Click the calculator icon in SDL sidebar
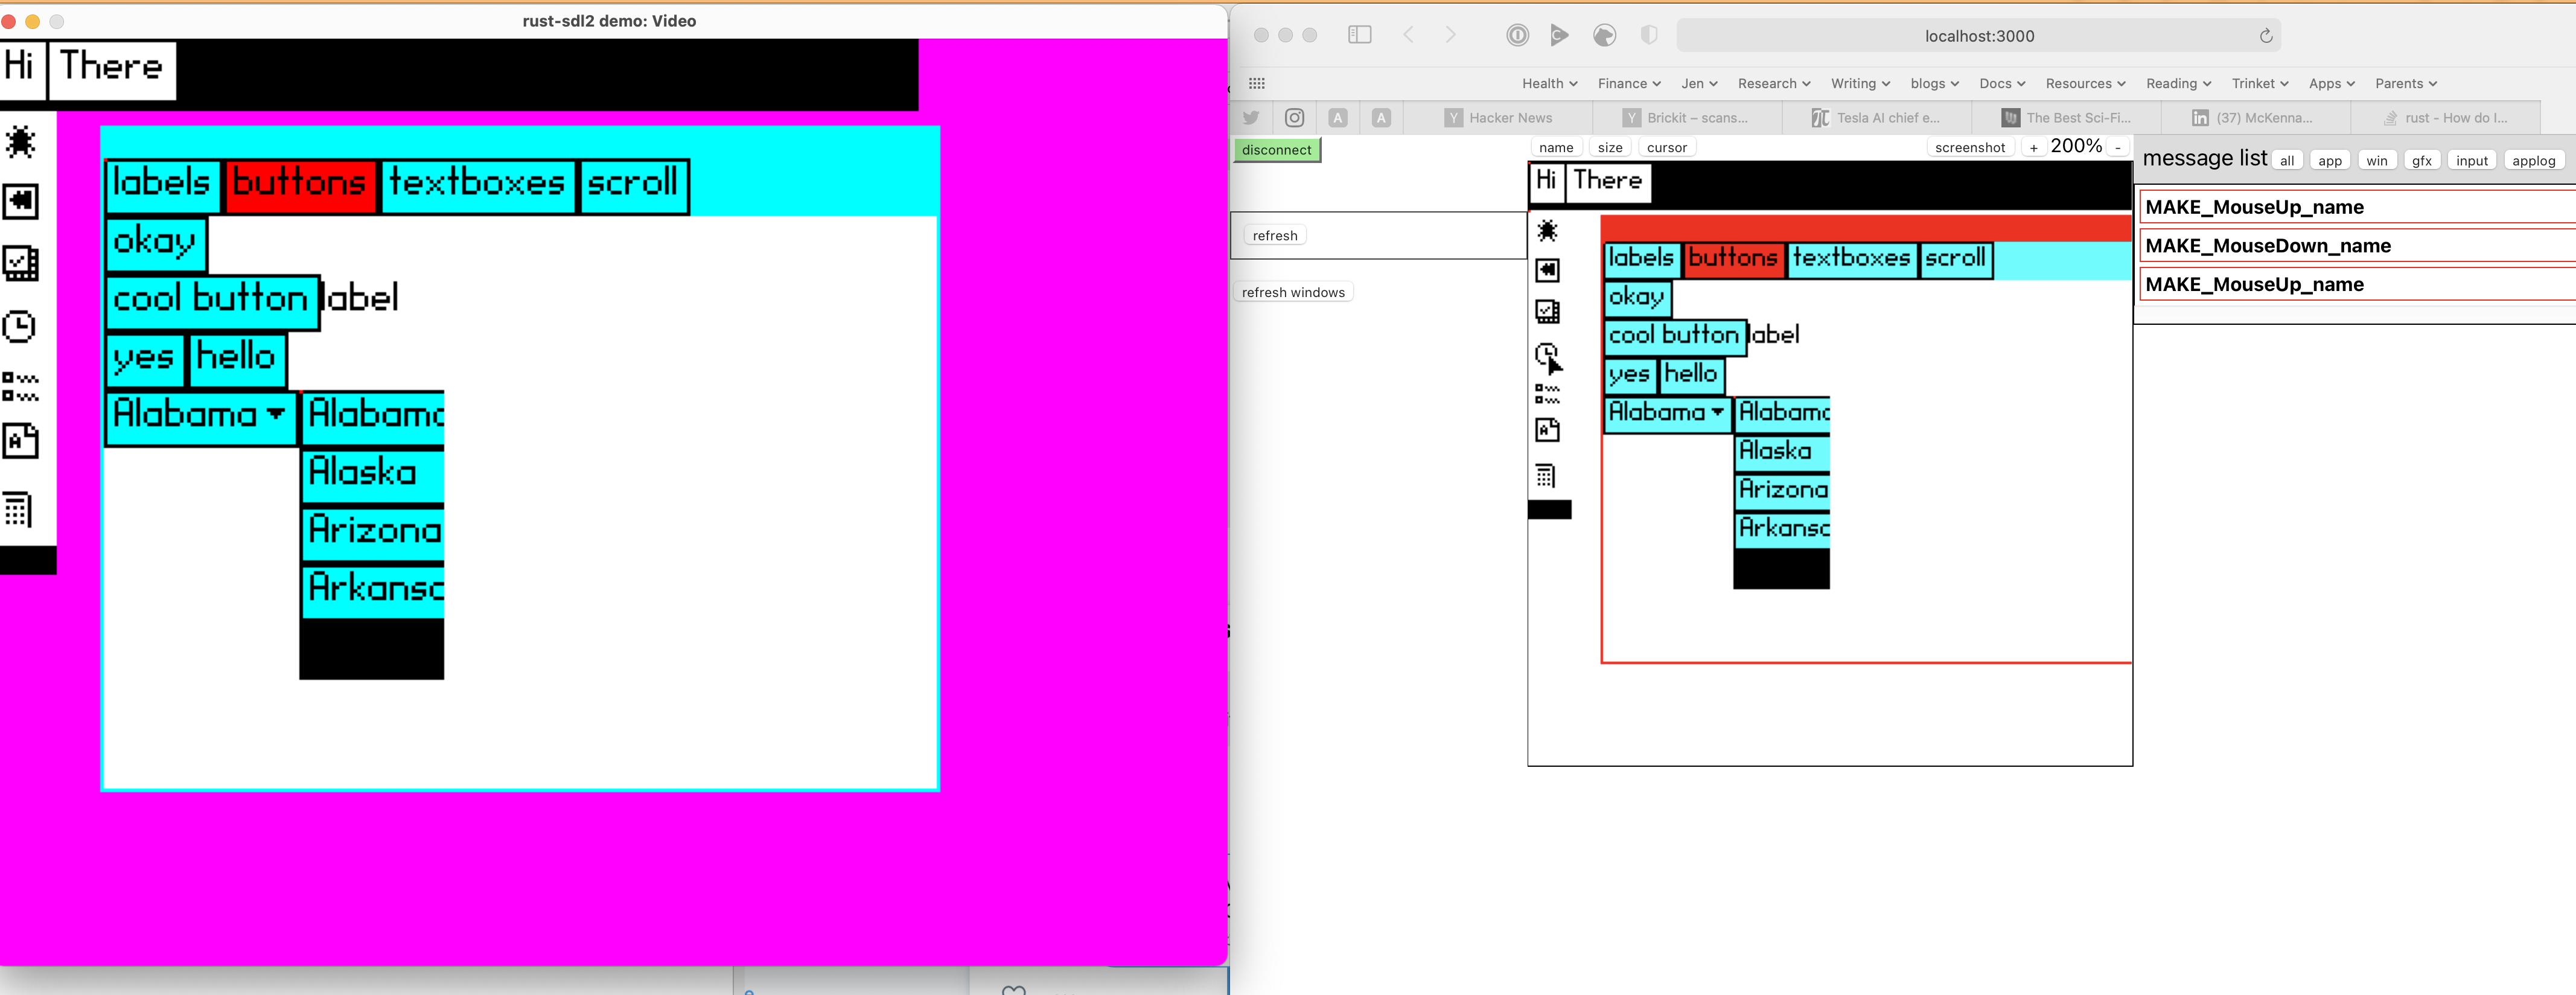The width and height of the screenshot is (2576, 995). coord(18,509)
